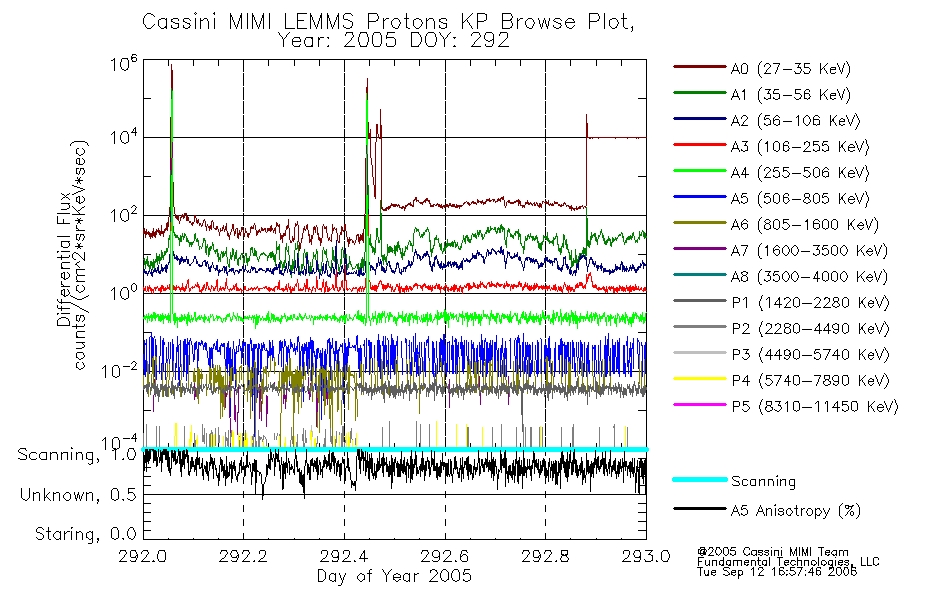Click the P1 (1420-2280 KeV) legend label
Image resolution: width=950 pixels, height=600 pixels.
coord(810,303)
